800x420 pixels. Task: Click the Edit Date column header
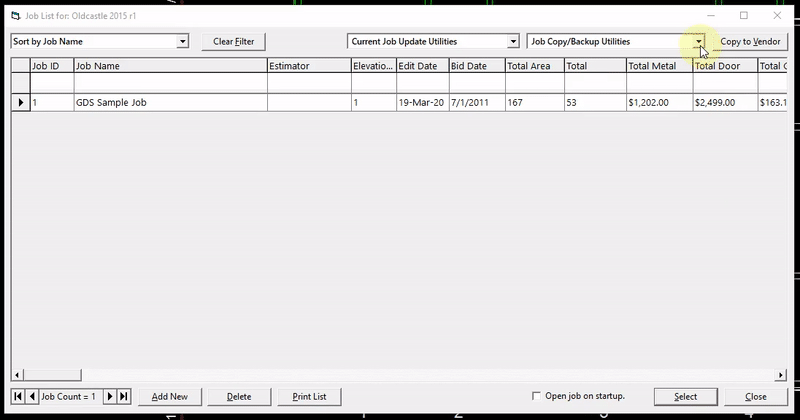click(x=422, y=66)
